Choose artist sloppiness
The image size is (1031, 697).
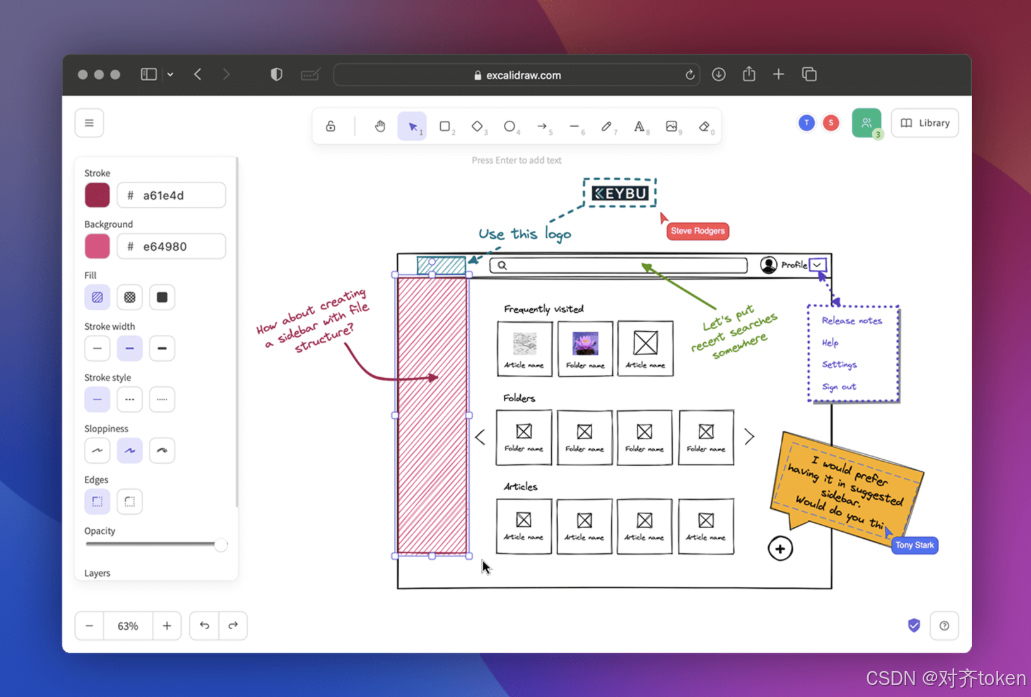coord(130,450)
